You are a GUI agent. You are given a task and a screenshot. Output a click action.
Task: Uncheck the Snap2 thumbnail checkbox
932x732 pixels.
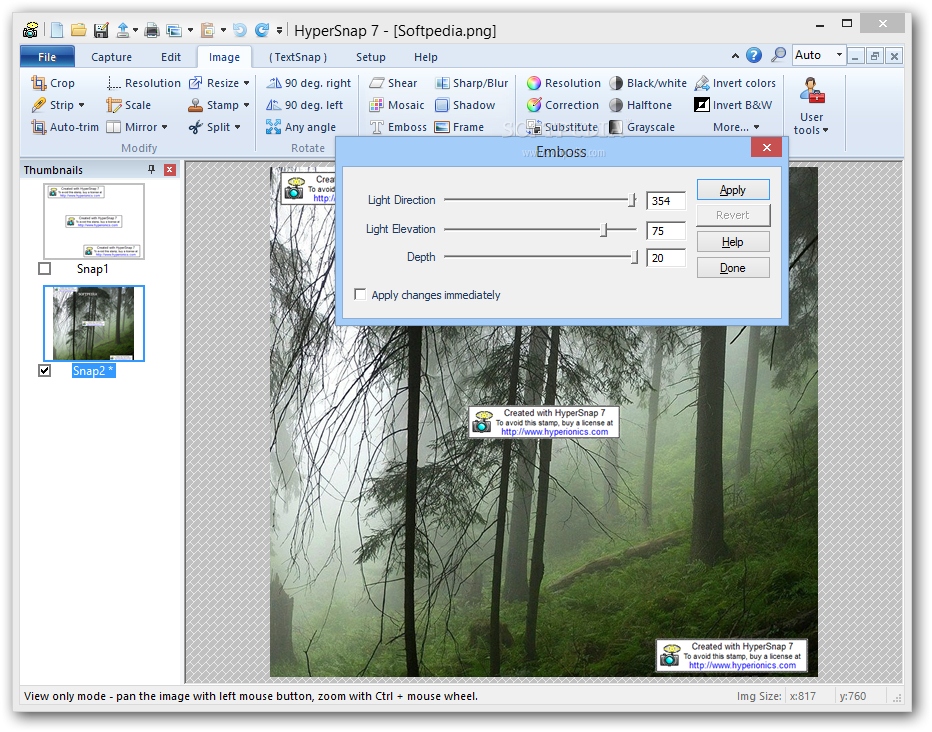[45, 371]
